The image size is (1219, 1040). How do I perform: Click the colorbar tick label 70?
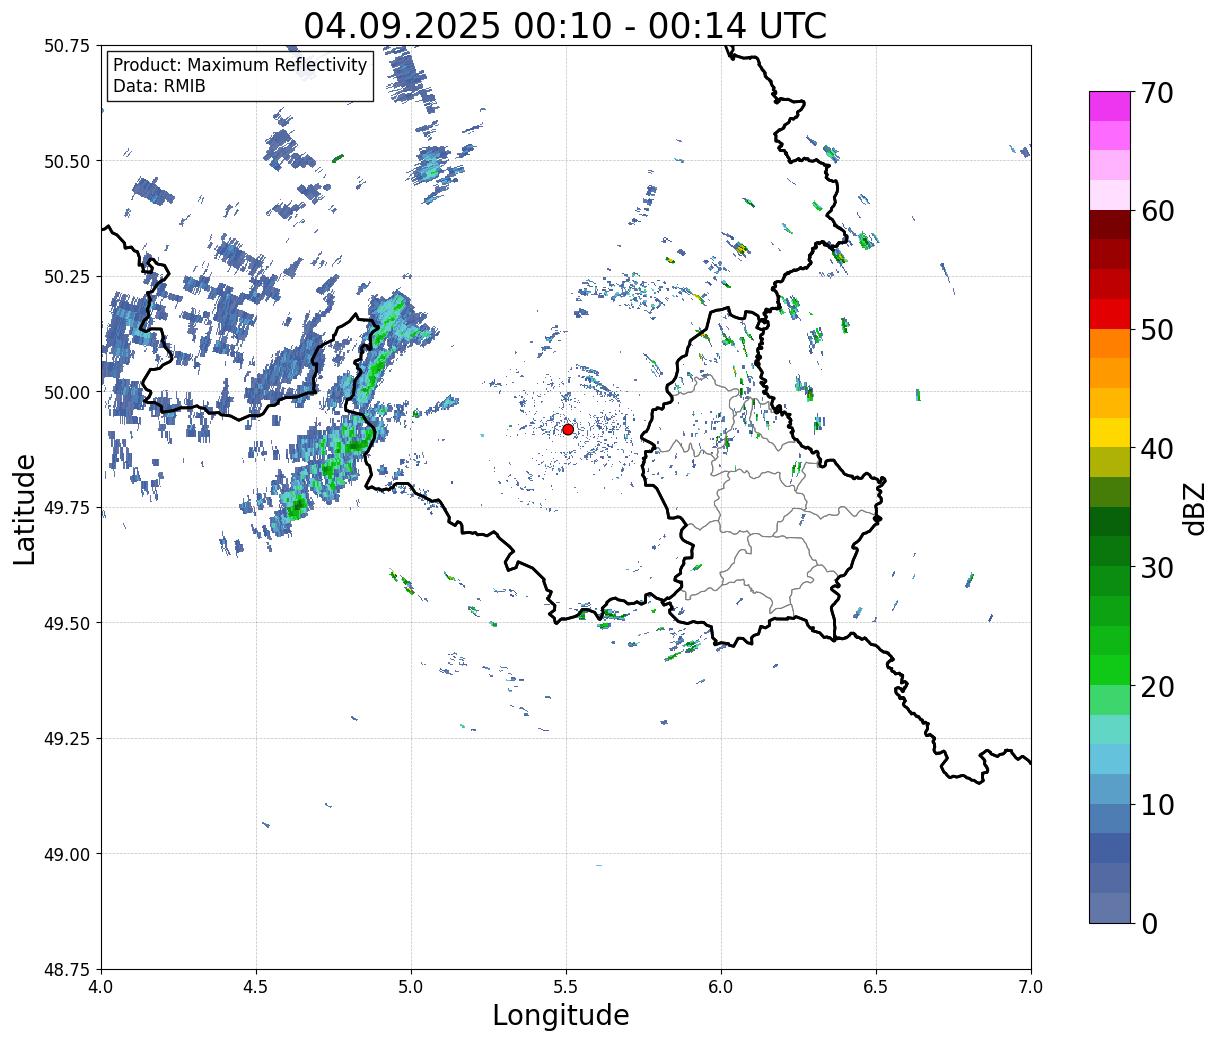tap(1157, 93)
